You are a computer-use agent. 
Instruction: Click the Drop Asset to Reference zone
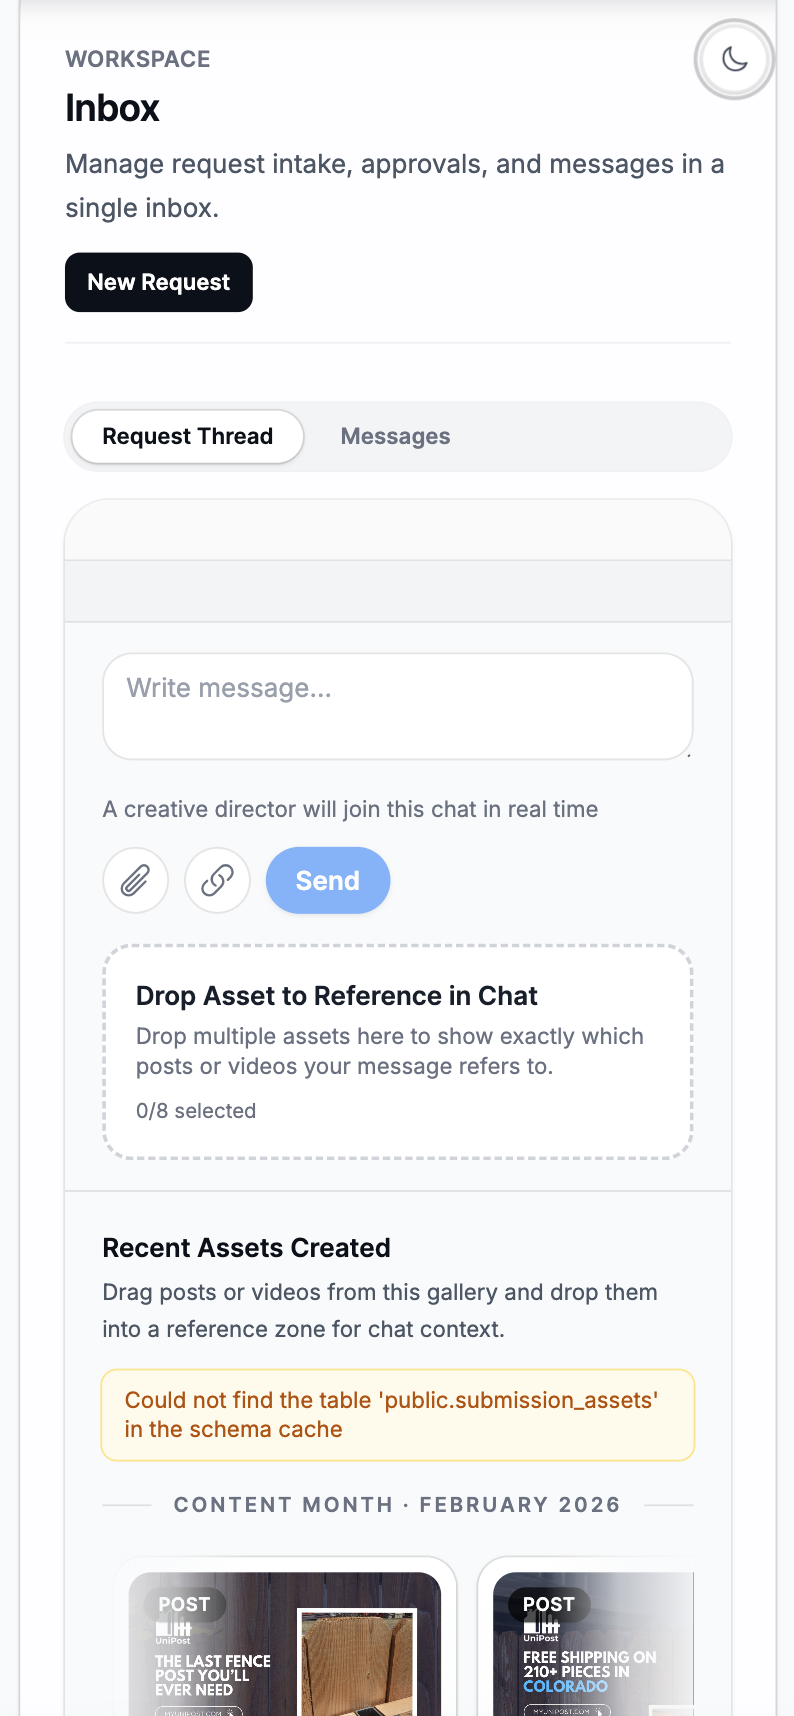(397, 1051)
